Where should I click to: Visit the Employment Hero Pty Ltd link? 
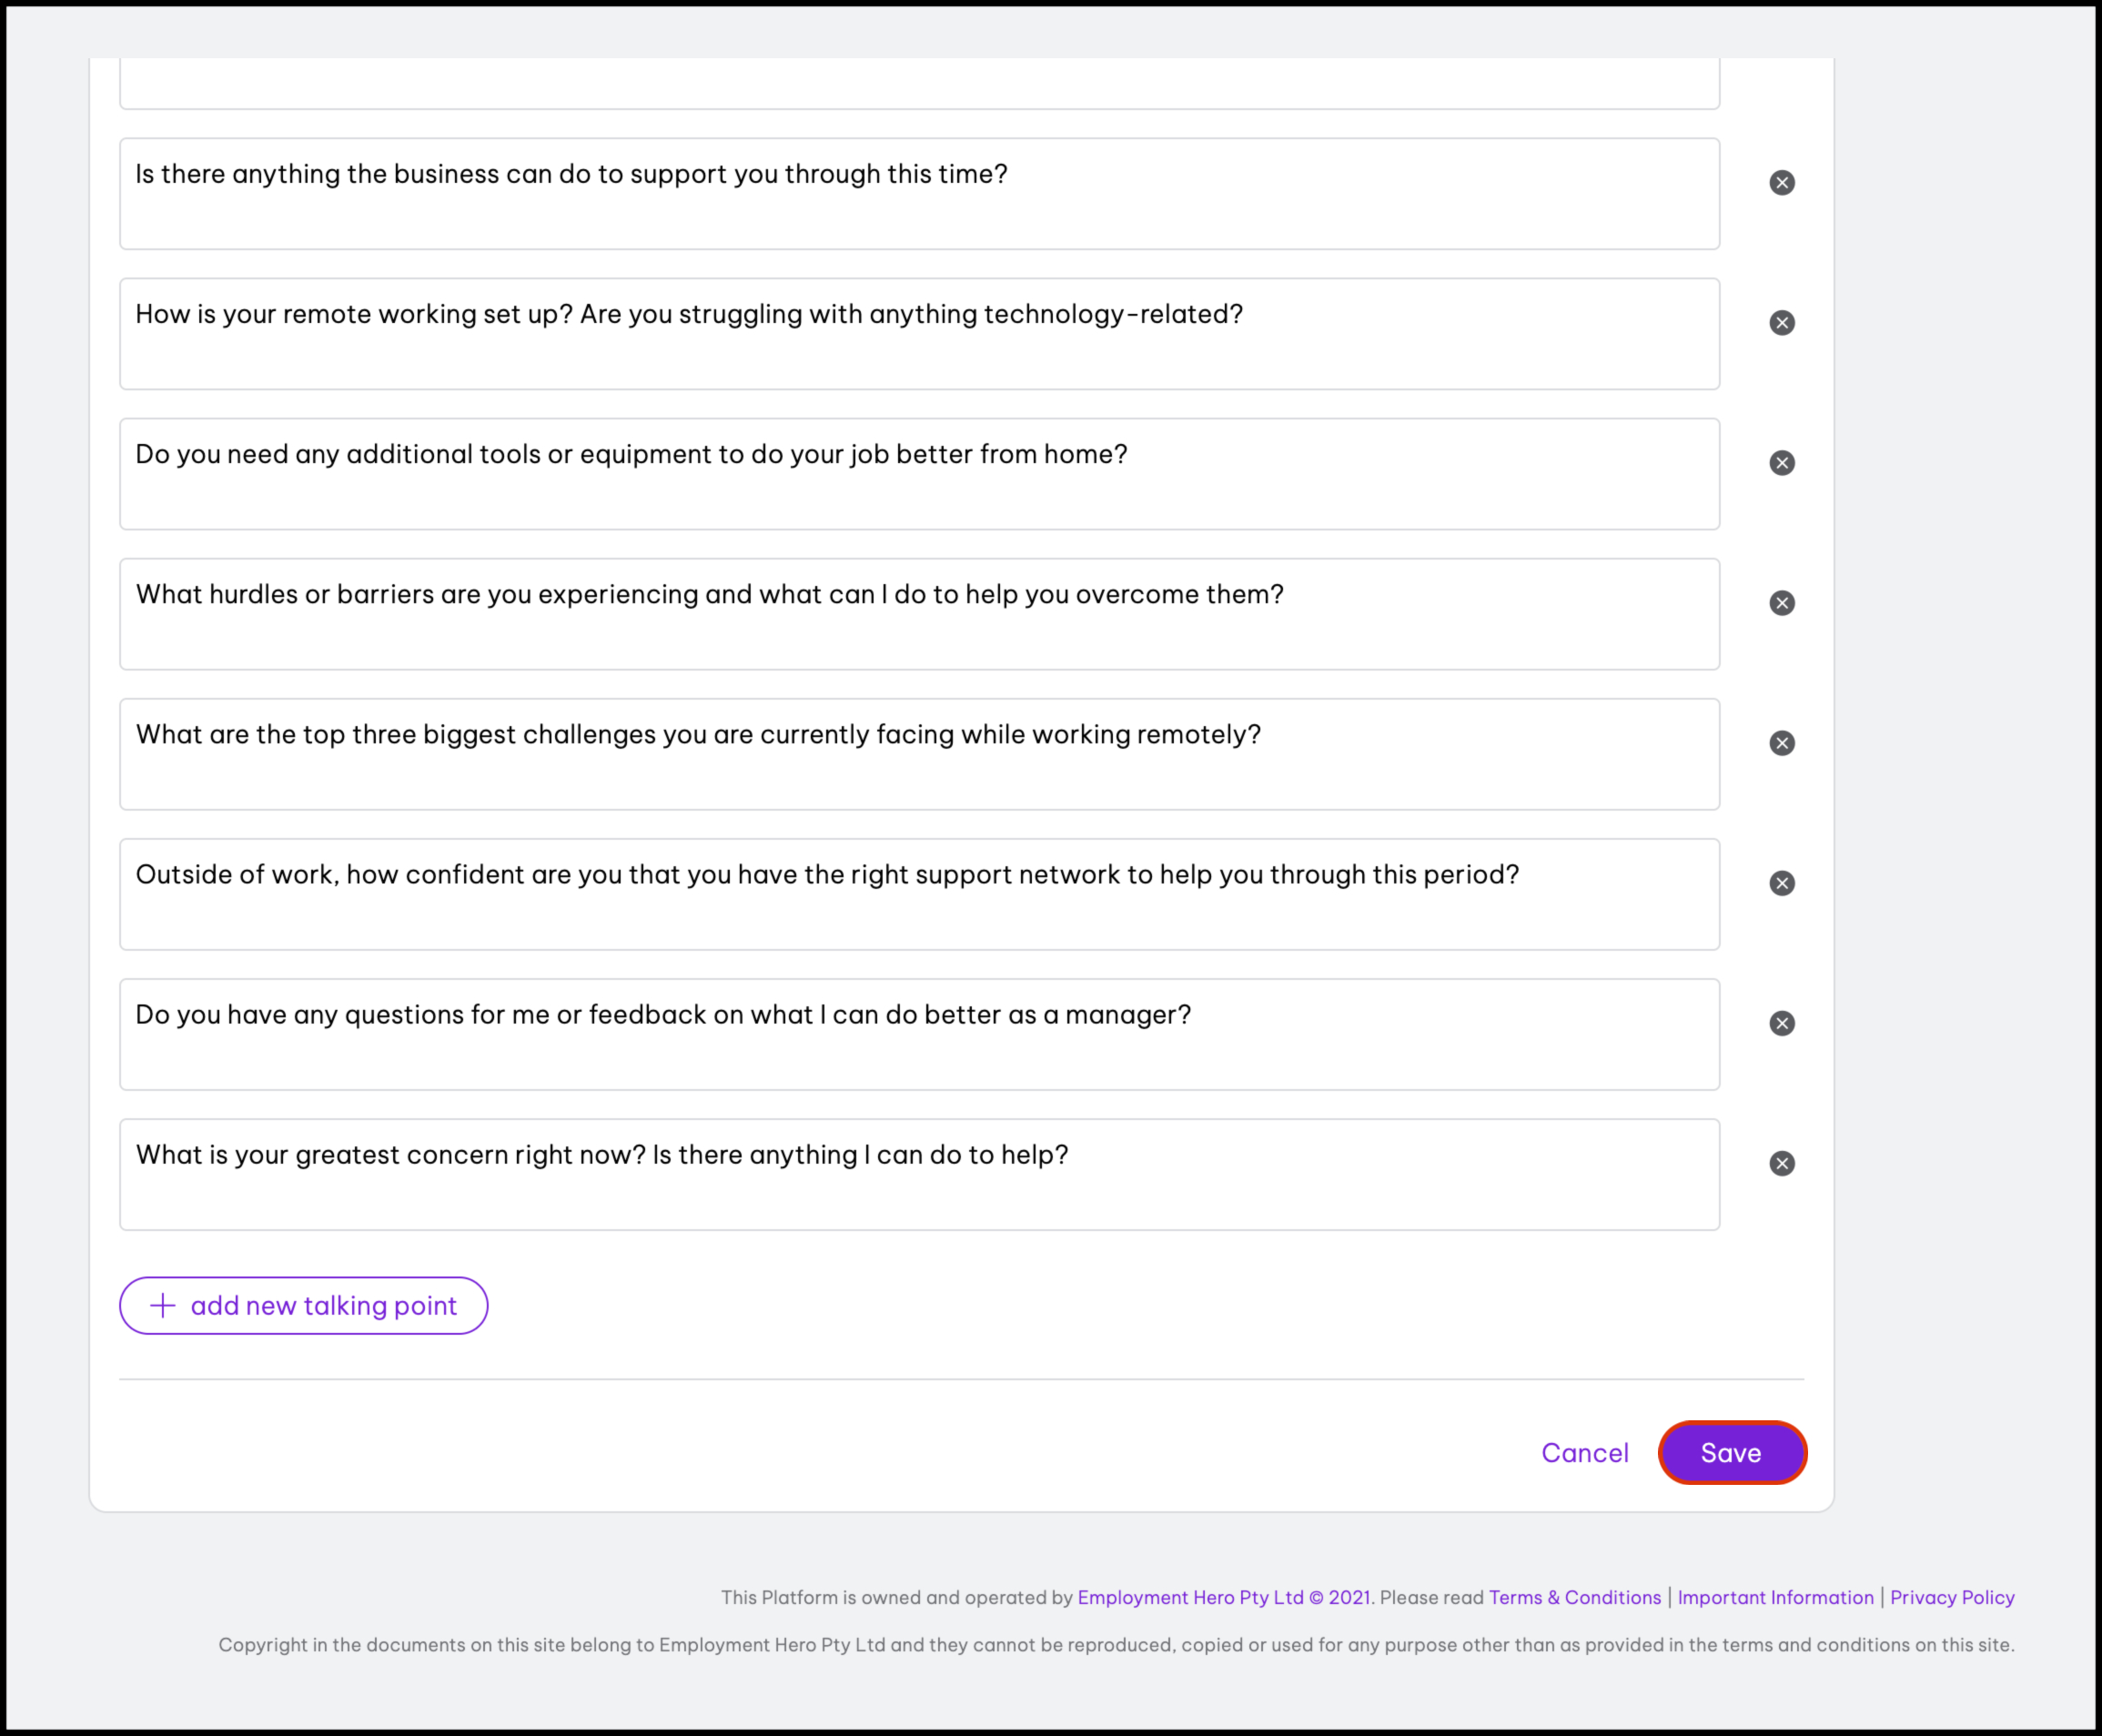pyautogui.click(x=1190, y=1597)
